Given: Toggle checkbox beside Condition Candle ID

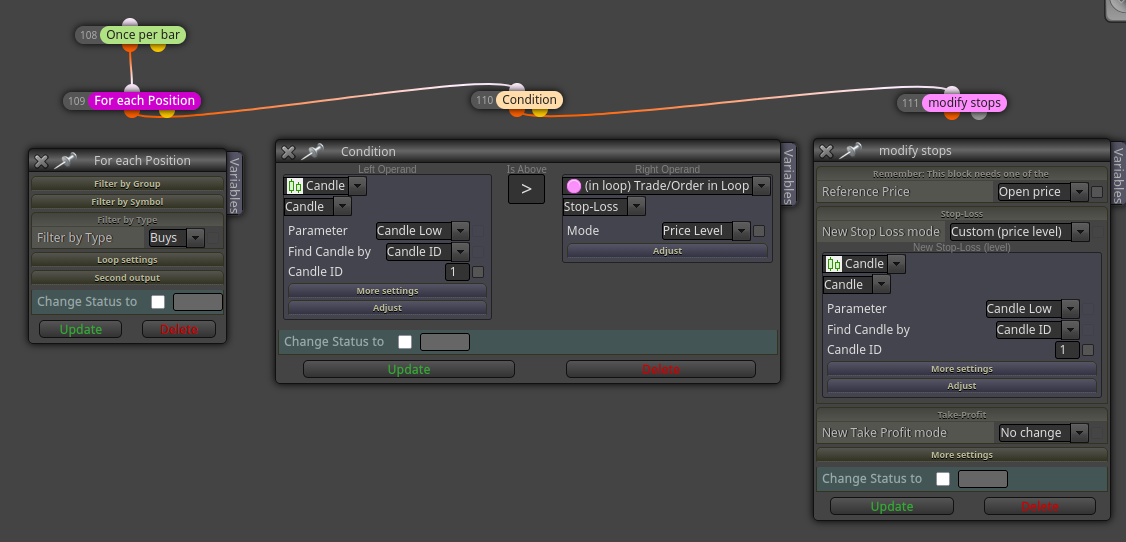Looking at the screenshot, I should (x=478, y=272).
